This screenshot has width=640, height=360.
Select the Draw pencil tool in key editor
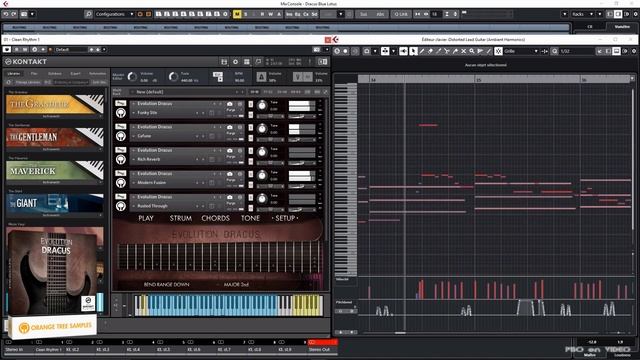click(x=422, y=51)
